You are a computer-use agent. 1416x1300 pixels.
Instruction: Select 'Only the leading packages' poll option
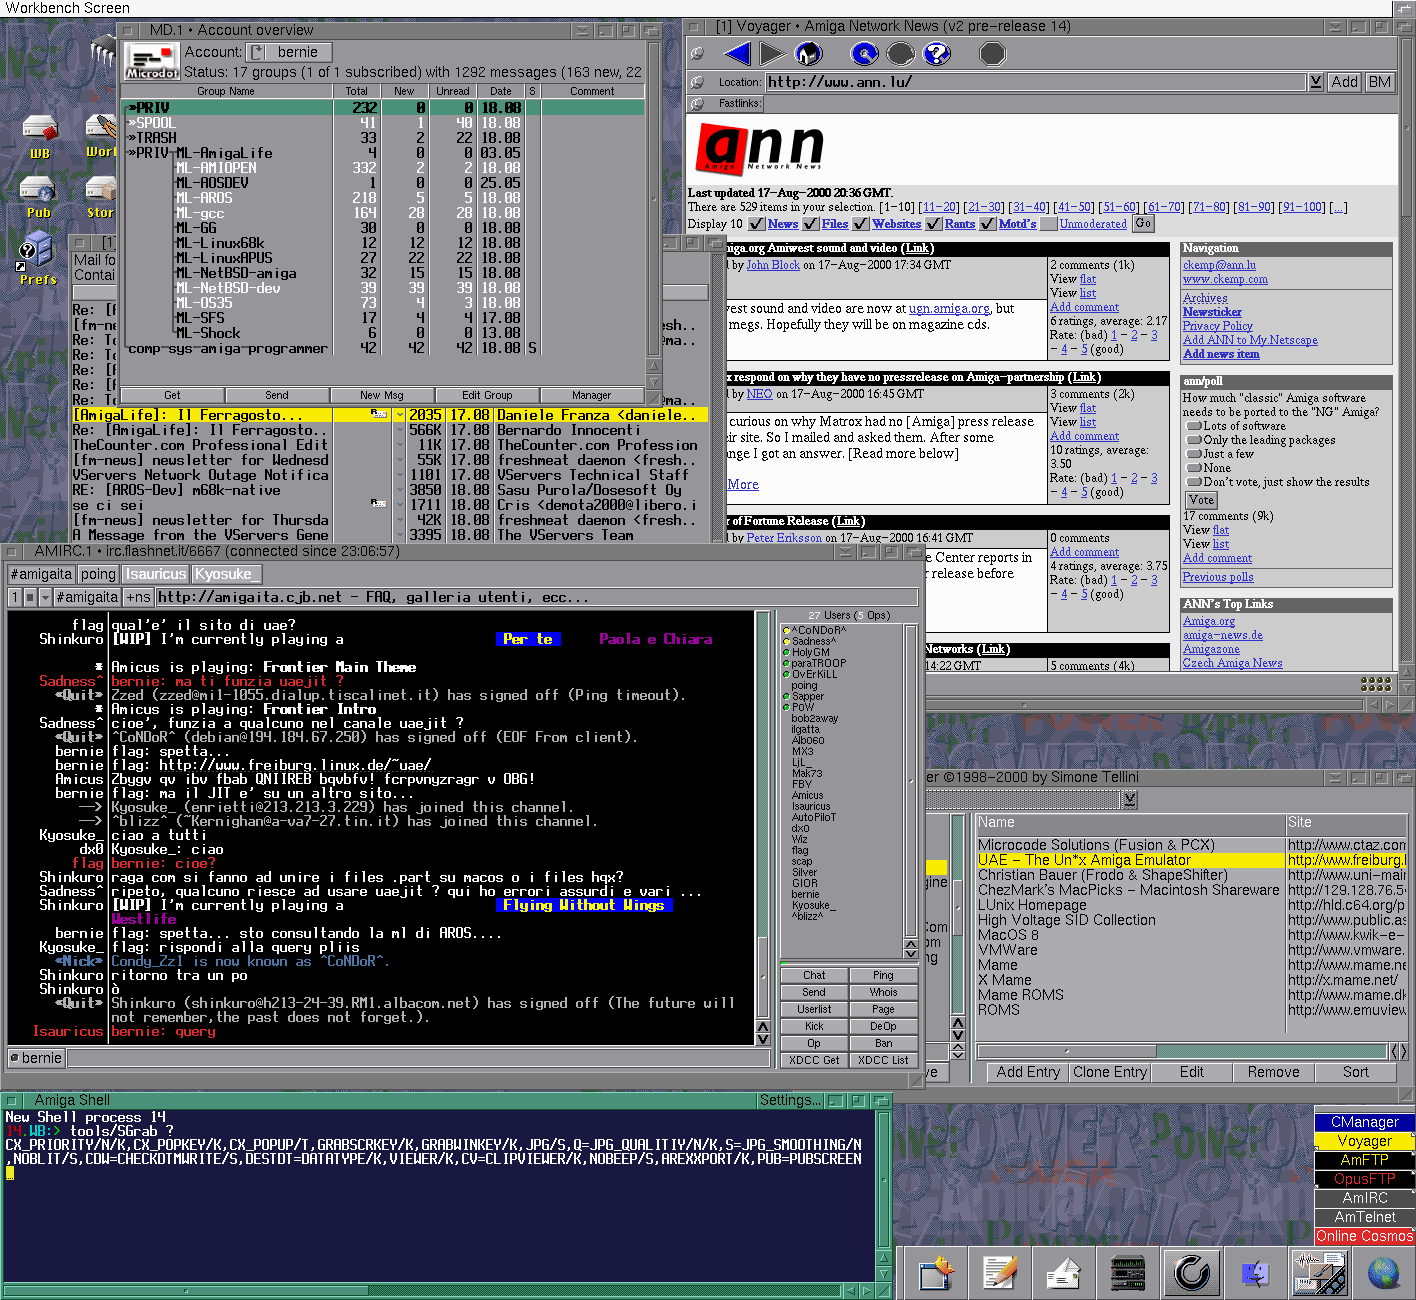1193,440
